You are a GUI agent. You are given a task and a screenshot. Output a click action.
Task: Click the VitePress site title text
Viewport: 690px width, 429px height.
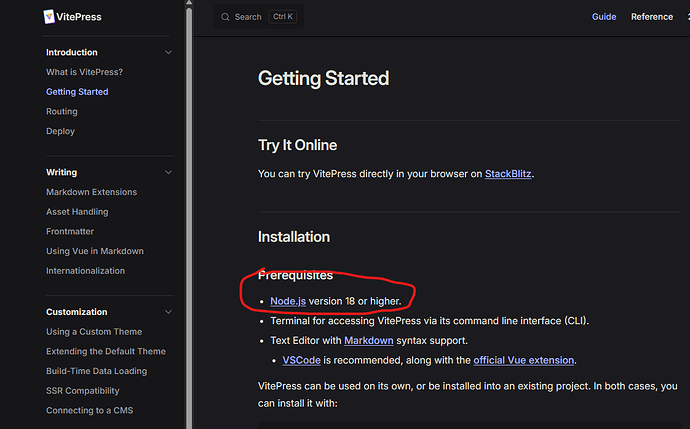(79, 17)
